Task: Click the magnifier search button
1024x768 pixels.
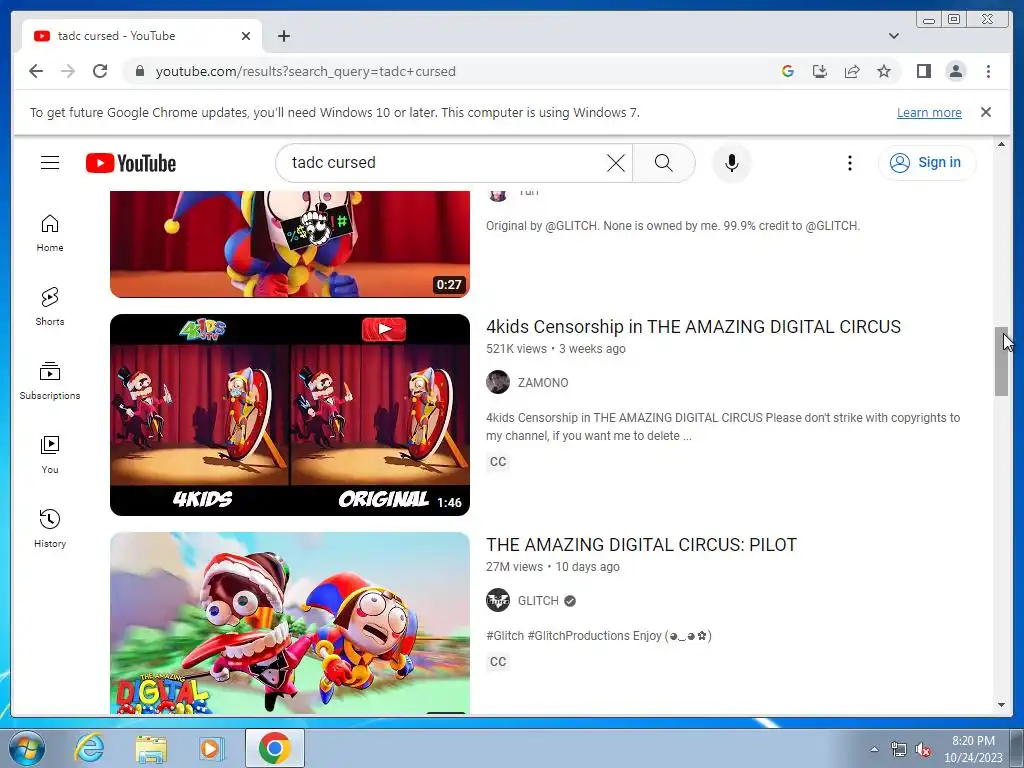Action: (x=664, y=163)
